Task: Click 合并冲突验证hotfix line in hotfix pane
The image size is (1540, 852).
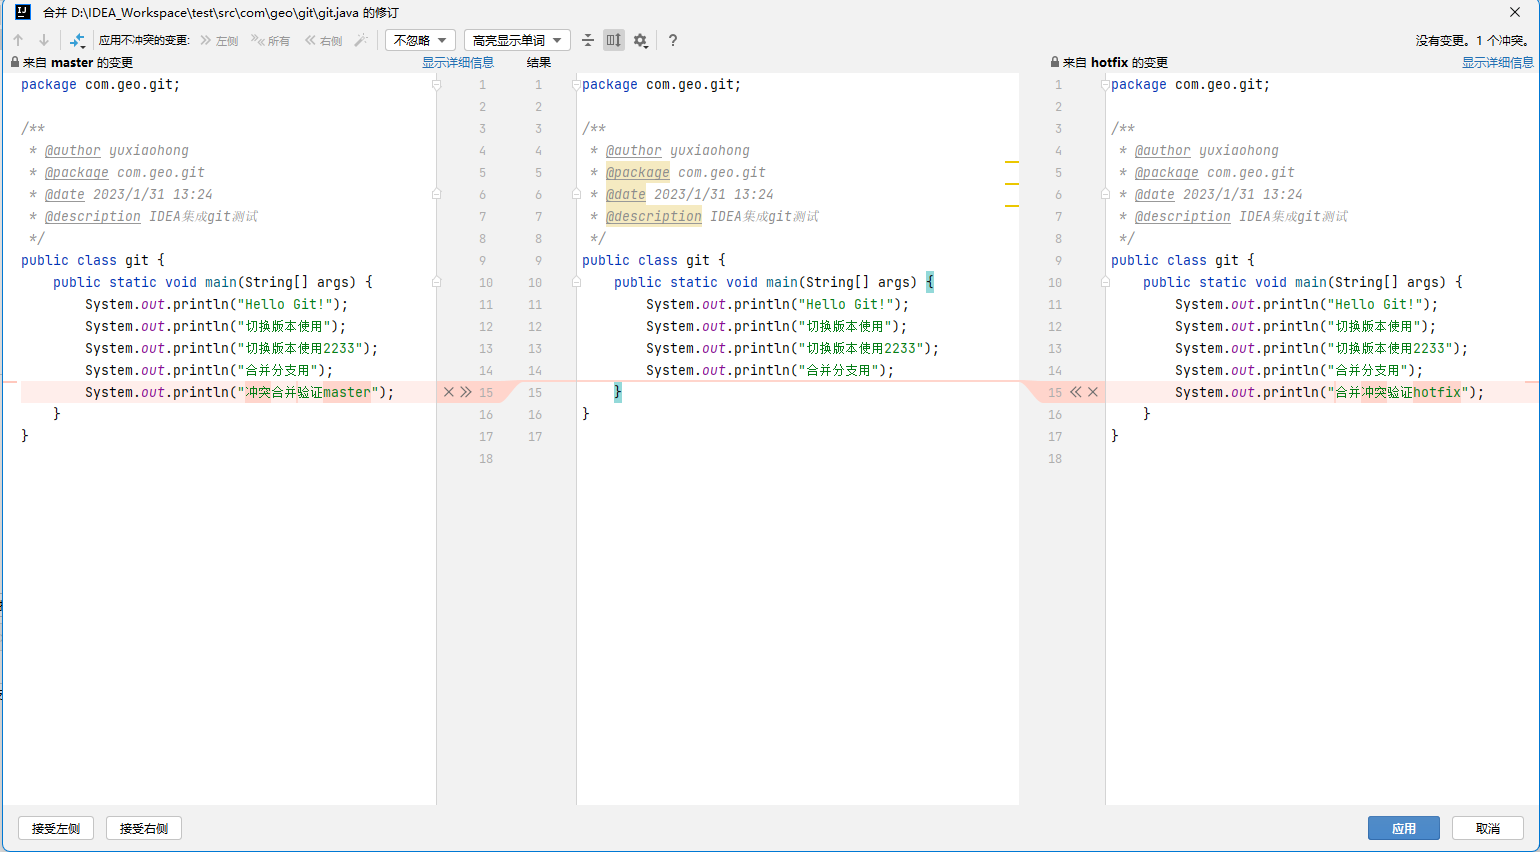Action: pos(1329,392)
